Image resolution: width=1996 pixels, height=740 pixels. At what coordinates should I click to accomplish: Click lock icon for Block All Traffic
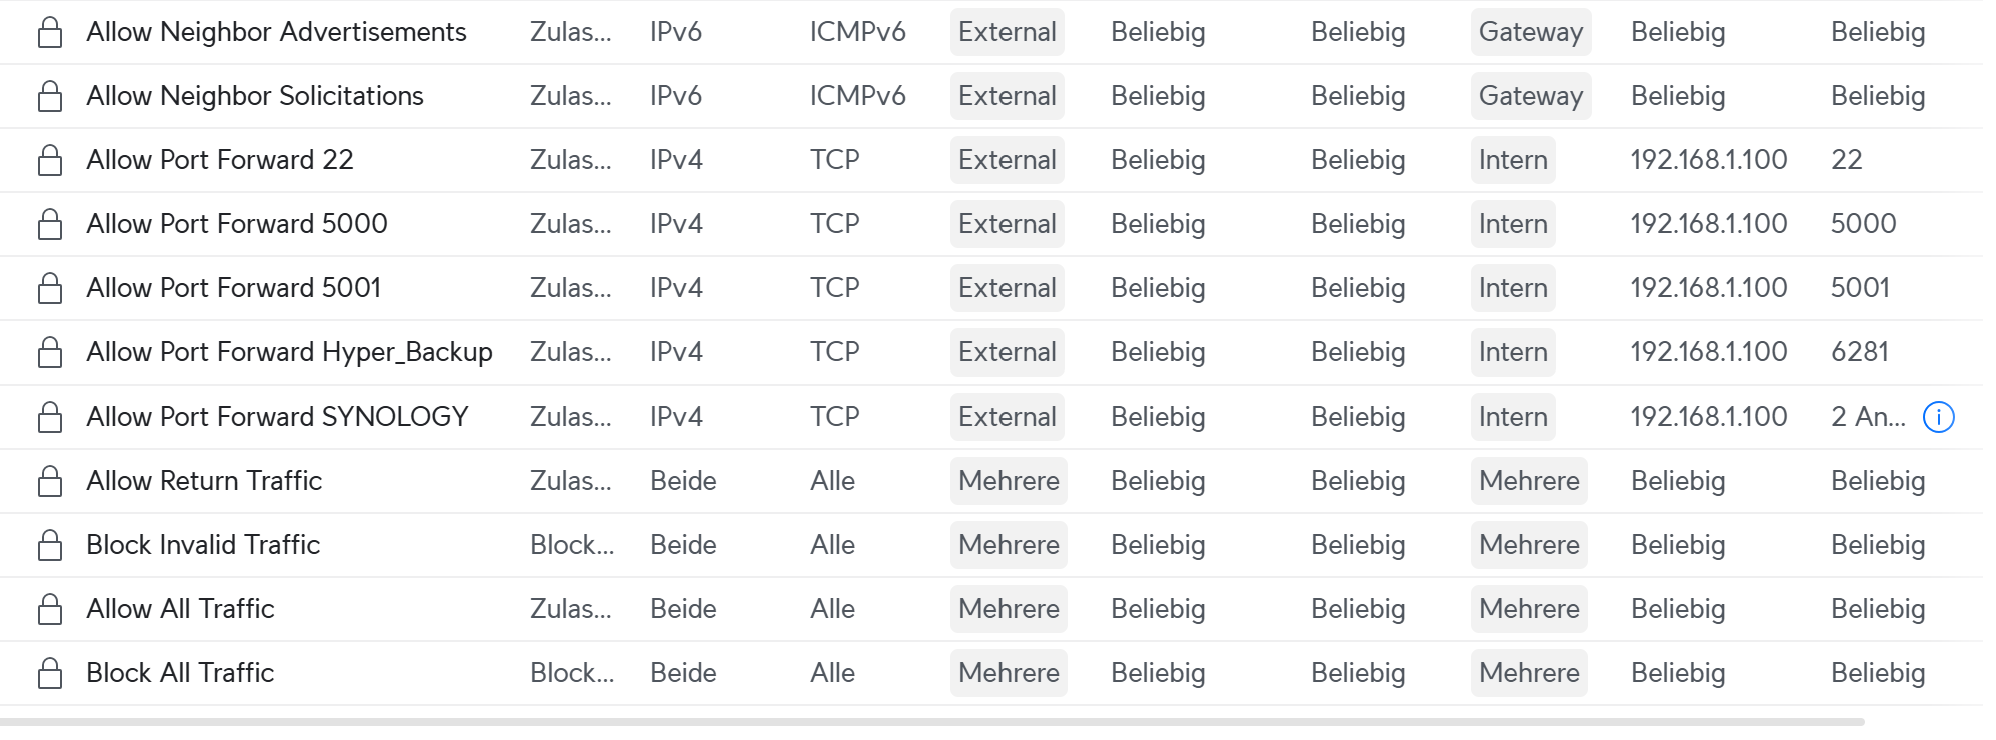pyautogui.click(x=50, y=673)
